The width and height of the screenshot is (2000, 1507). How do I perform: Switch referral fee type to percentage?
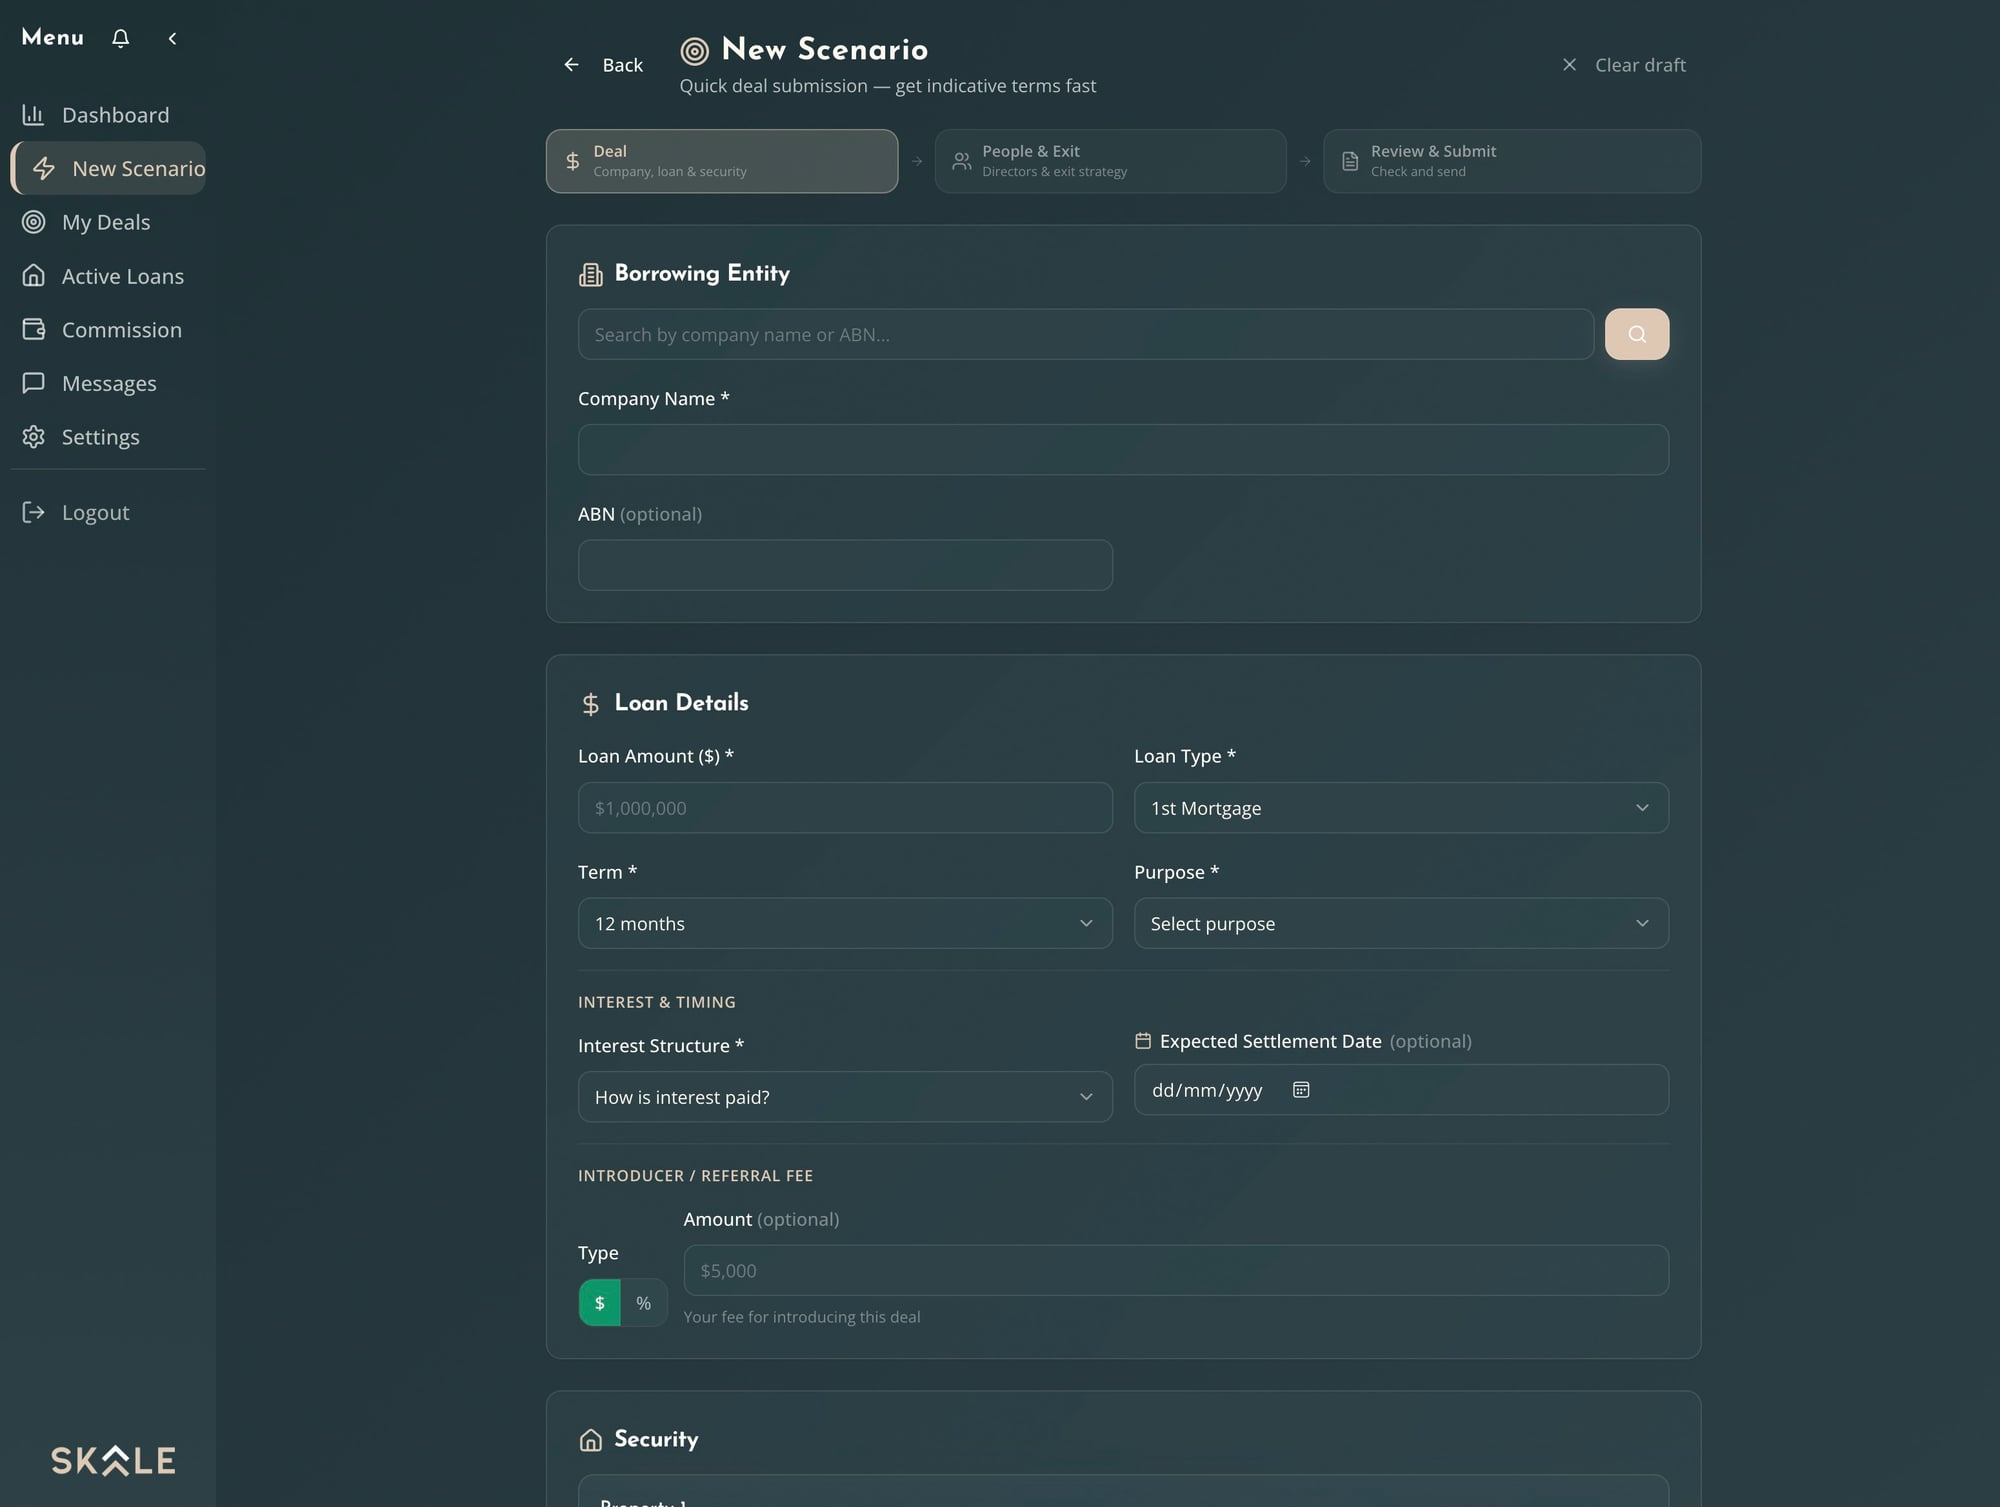644,1302
